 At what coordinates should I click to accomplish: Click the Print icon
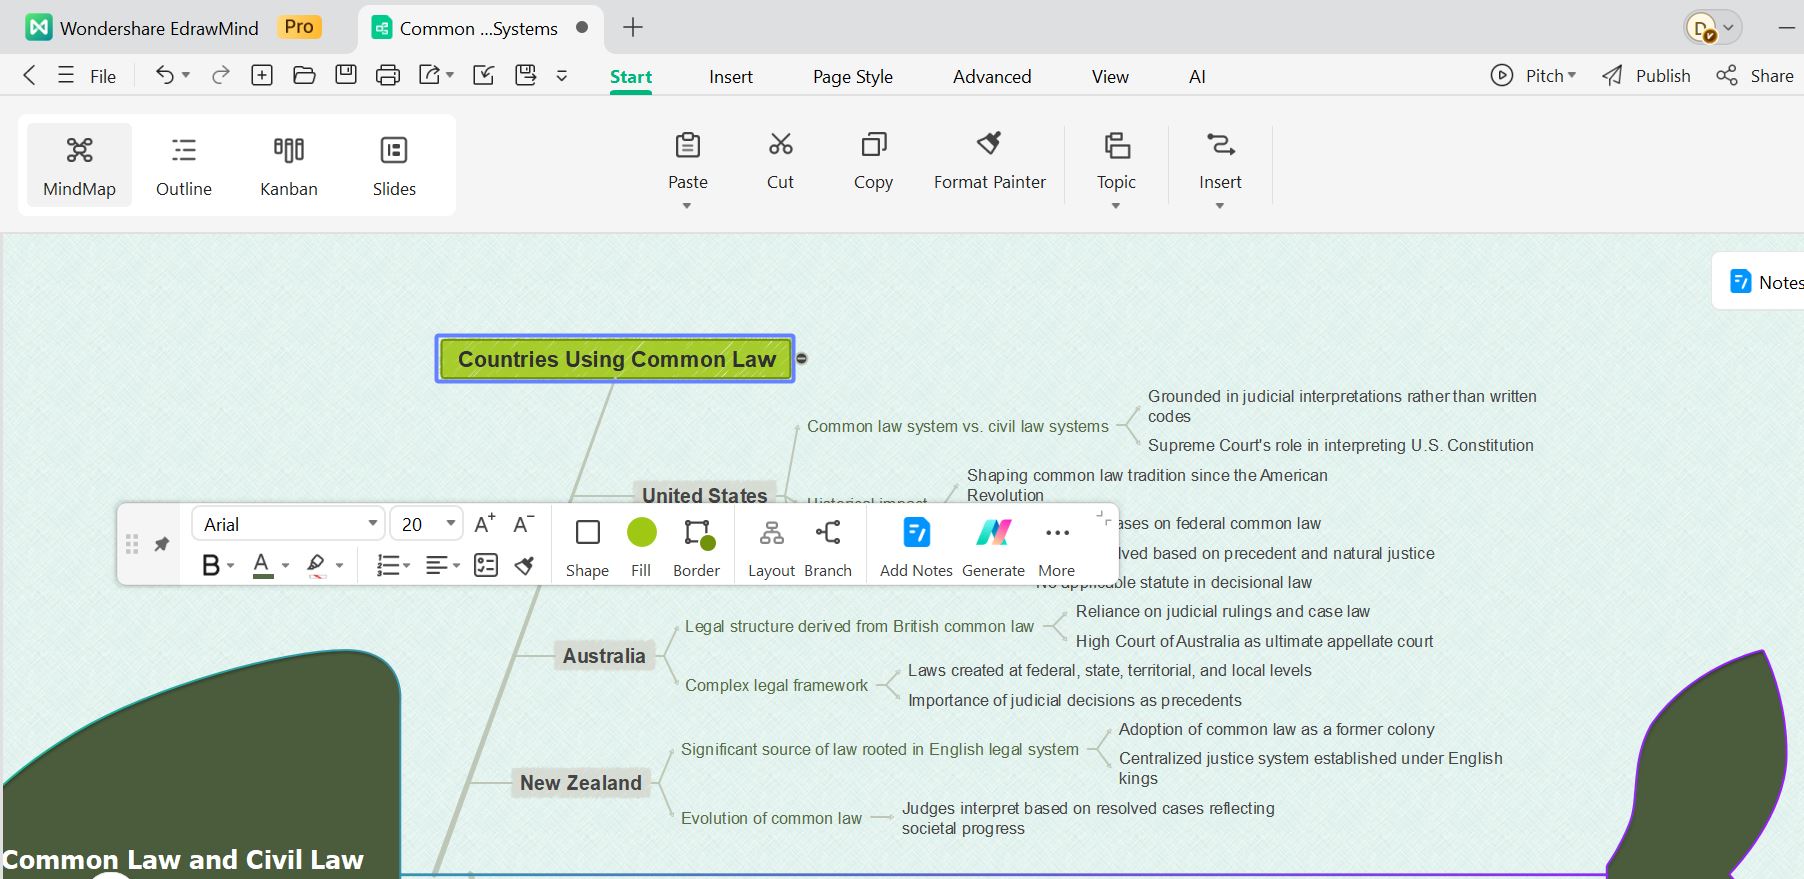pyautogui.click(x=388, y=75)
